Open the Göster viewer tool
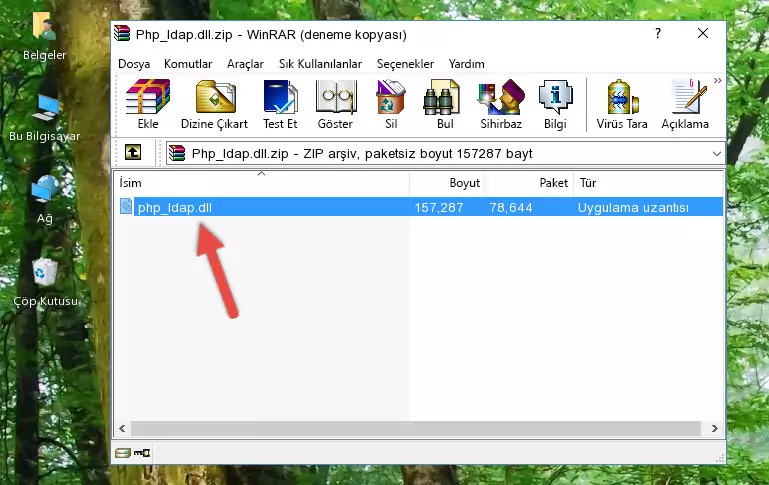This screenshot has height=485, width=769. (x=335, y=104)
